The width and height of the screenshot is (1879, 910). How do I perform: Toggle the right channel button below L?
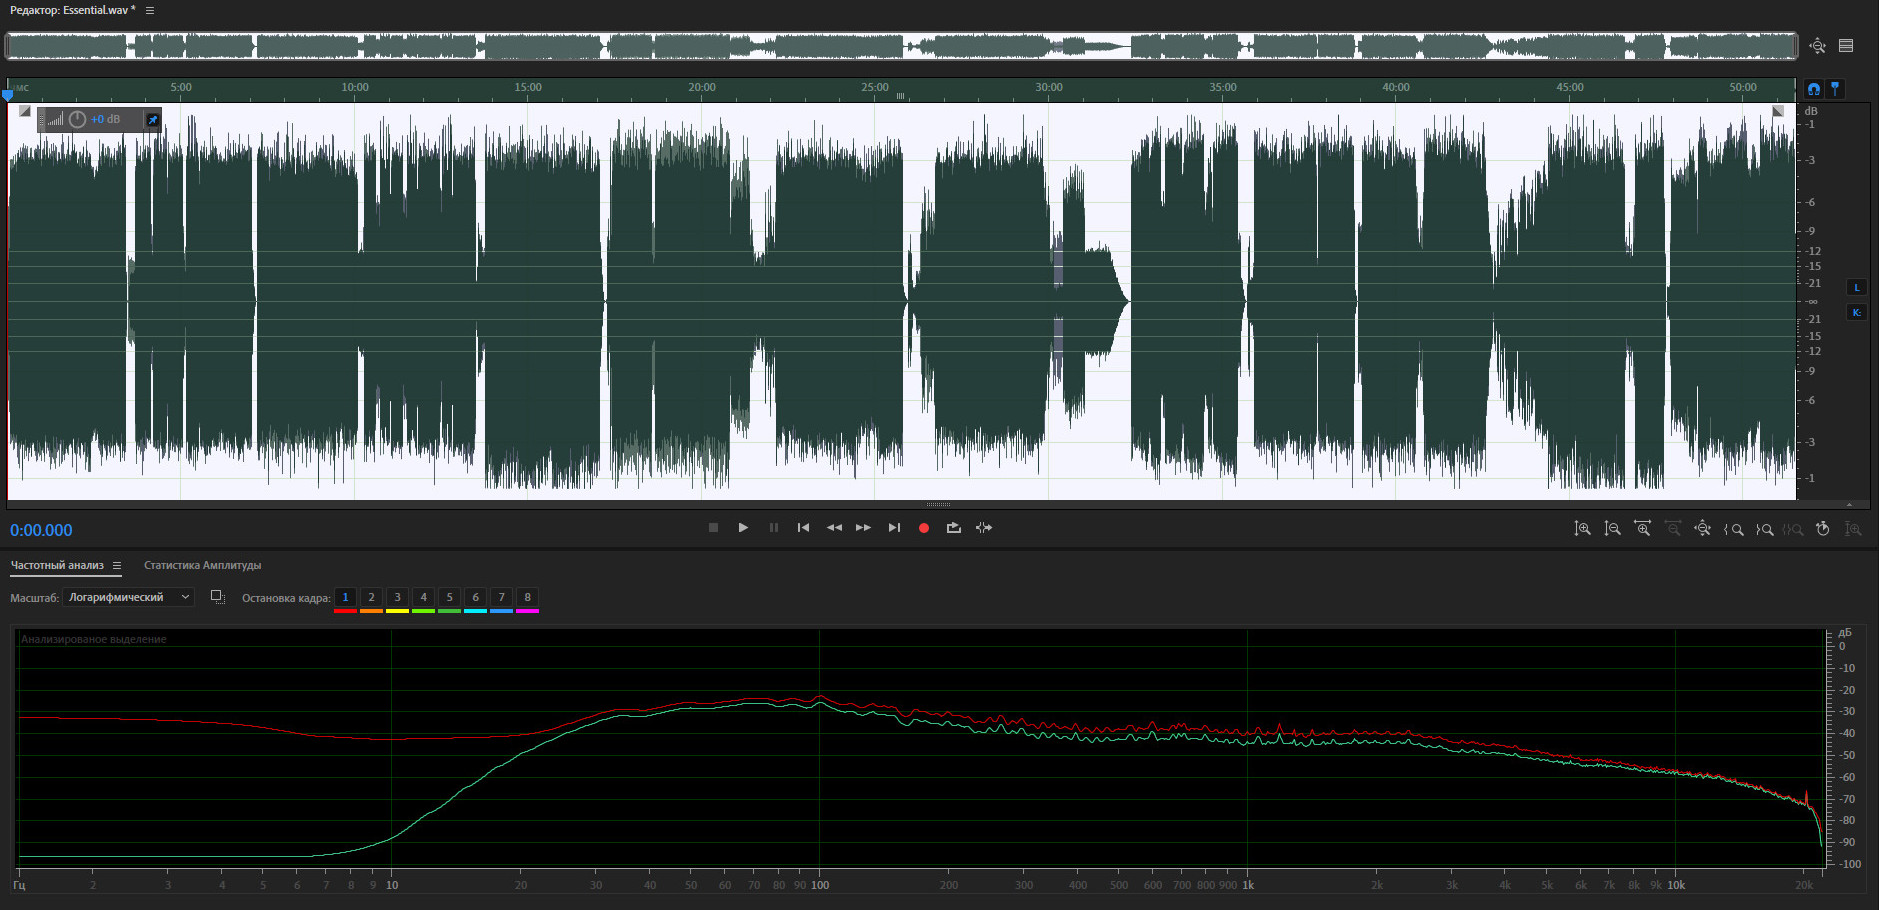pos(1857,313)
